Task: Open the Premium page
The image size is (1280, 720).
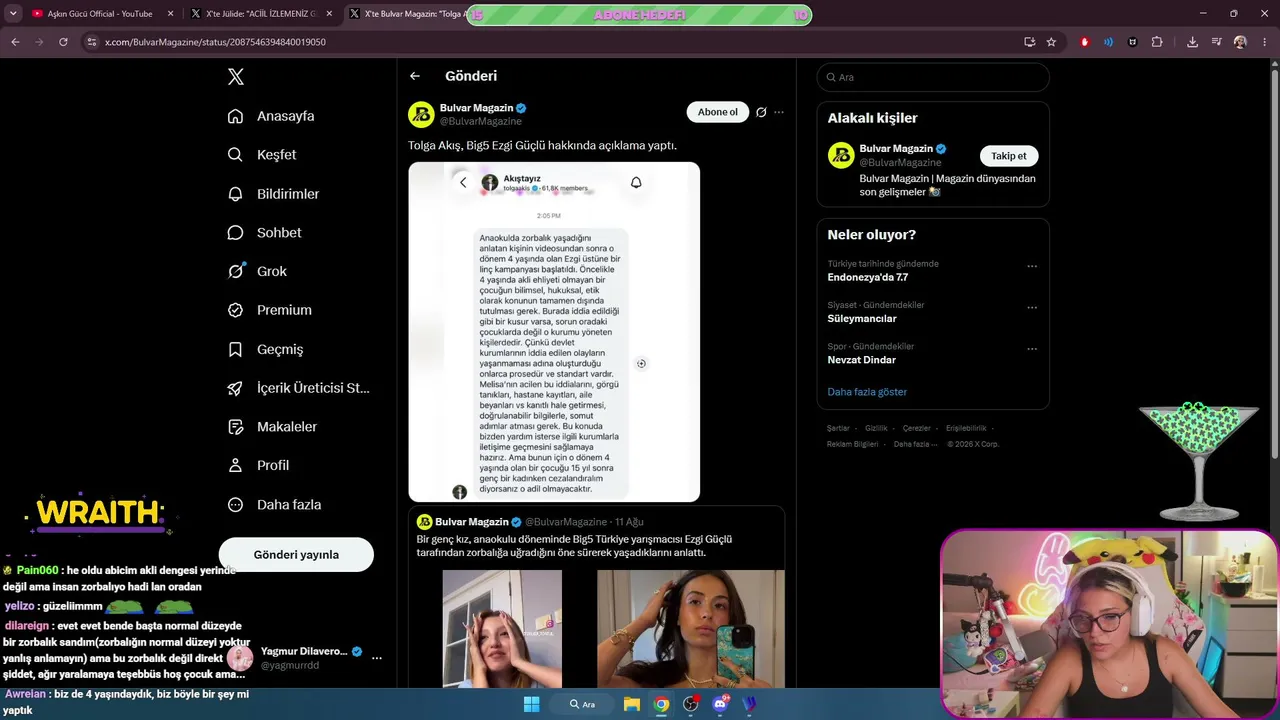Action: click(270, 310)
